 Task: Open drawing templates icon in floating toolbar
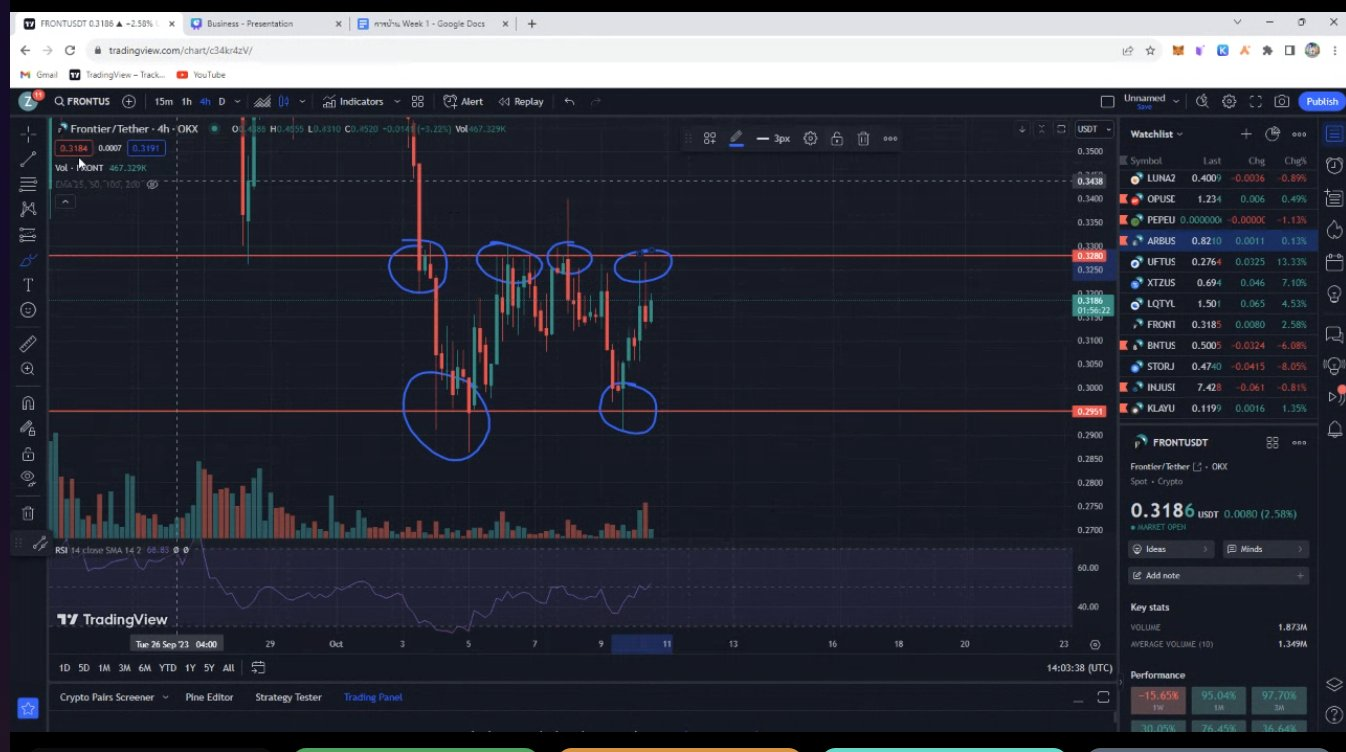tap(709, 138)
